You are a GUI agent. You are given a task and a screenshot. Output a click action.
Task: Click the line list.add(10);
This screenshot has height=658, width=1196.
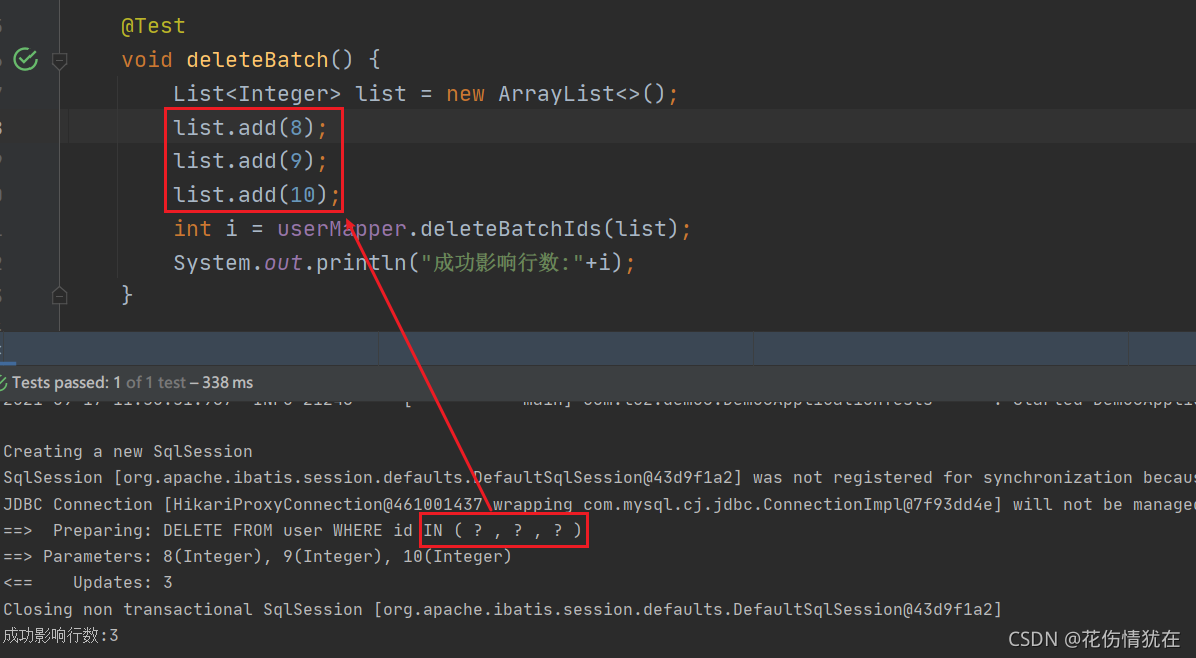tap(256, 195)
